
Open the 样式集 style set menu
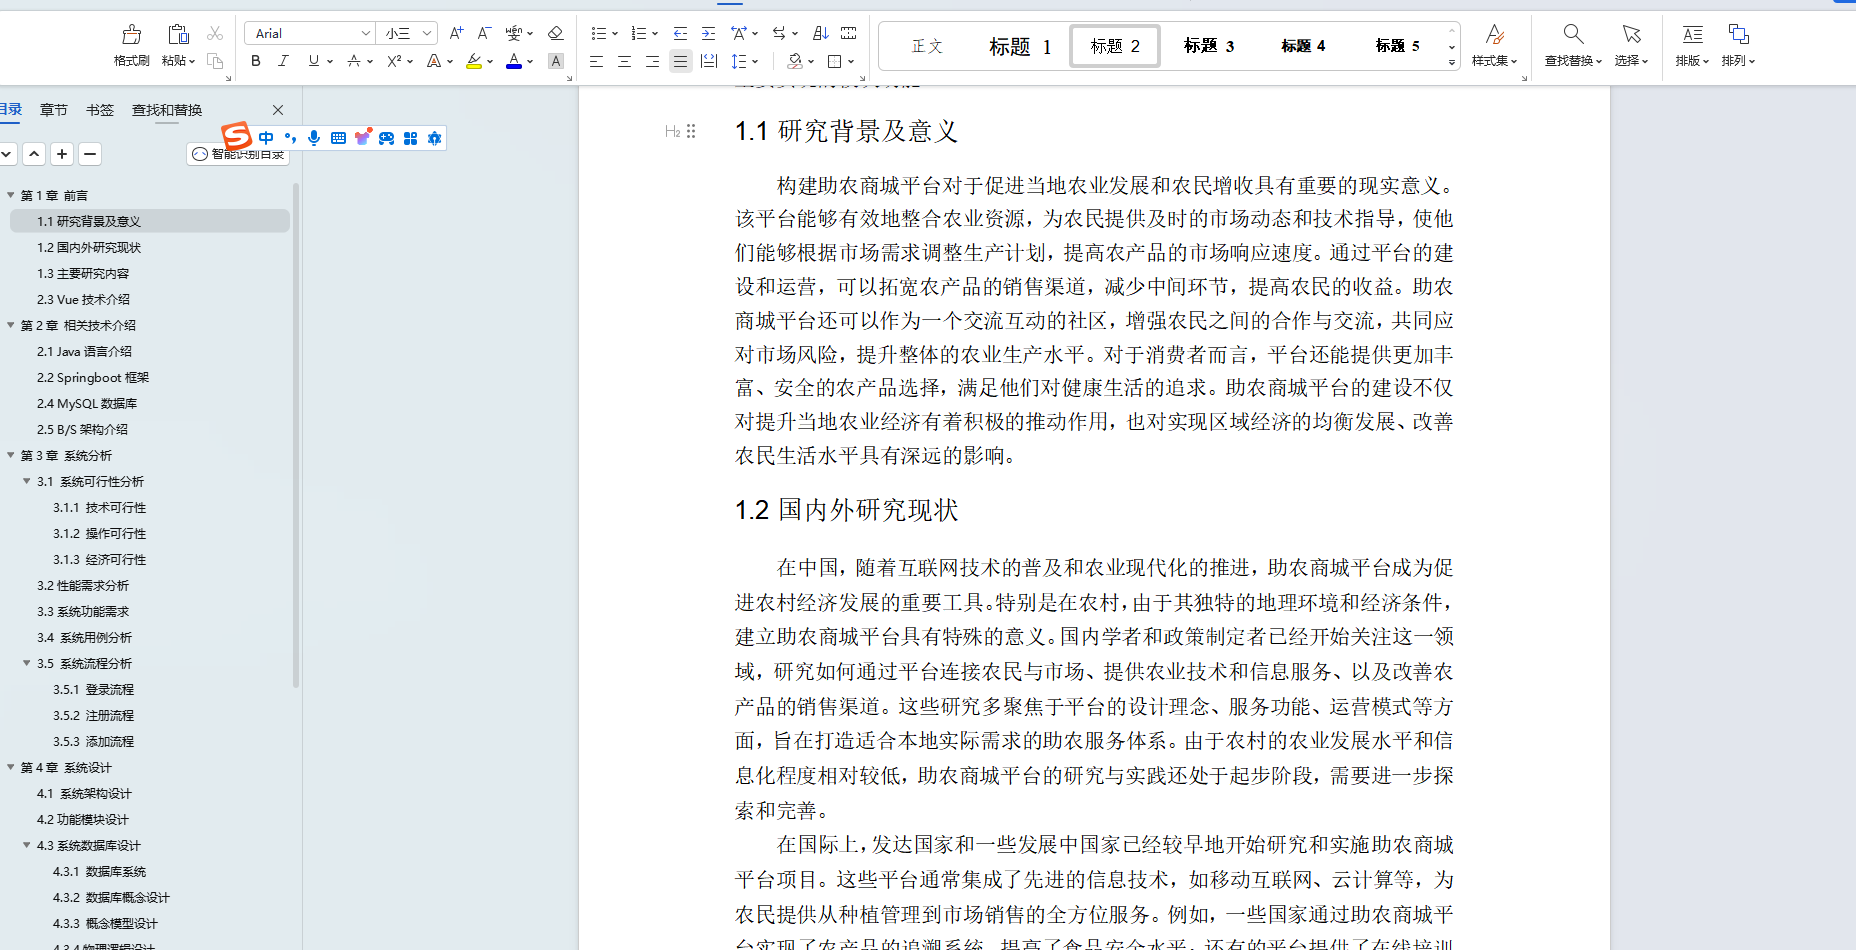[x=1494, y=46]
